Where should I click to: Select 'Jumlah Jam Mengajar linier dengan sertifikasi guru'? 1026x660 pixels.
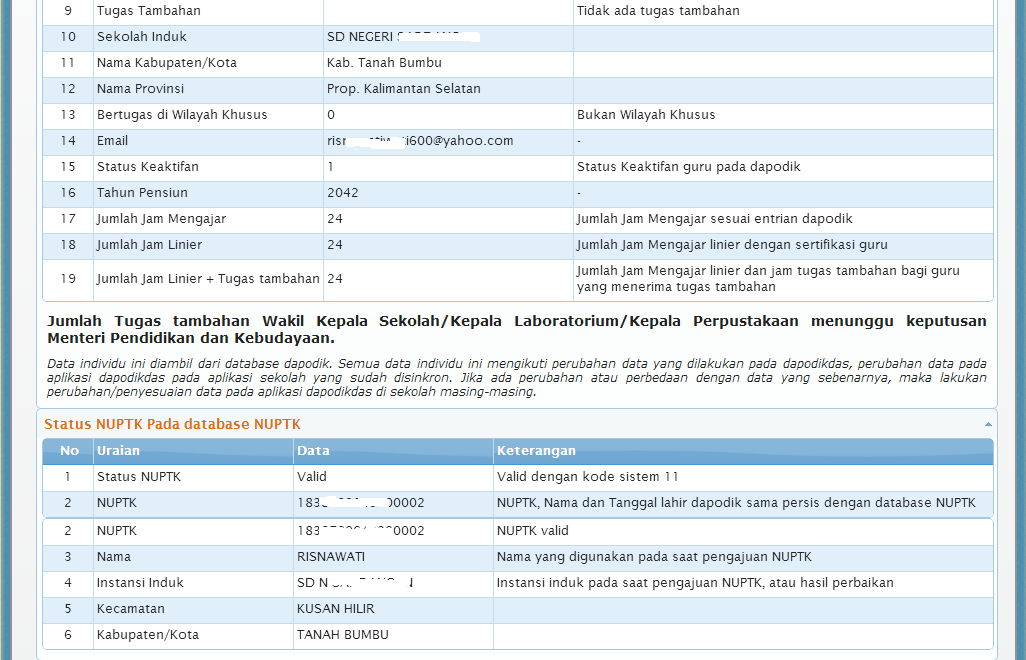pyautogui.click(x=732, y=245)
